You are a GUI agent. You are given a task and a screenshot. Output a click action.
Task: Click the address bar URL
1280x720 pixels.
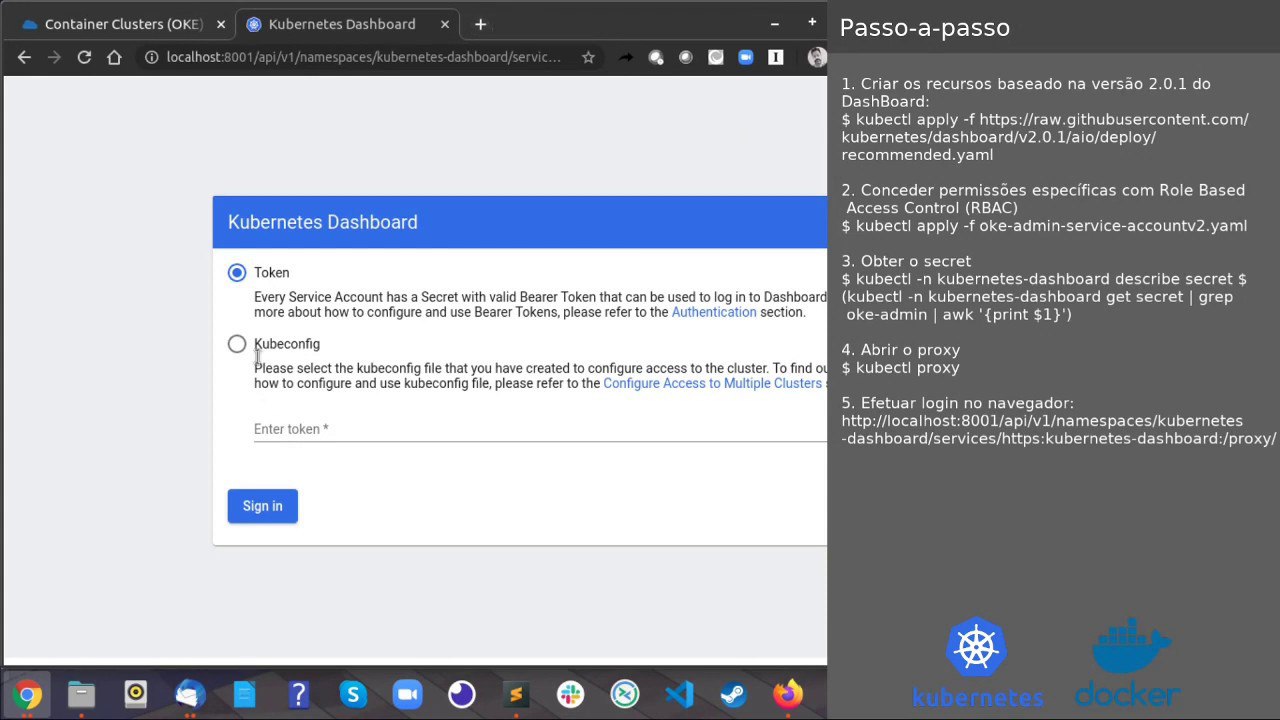click(364, 57)
